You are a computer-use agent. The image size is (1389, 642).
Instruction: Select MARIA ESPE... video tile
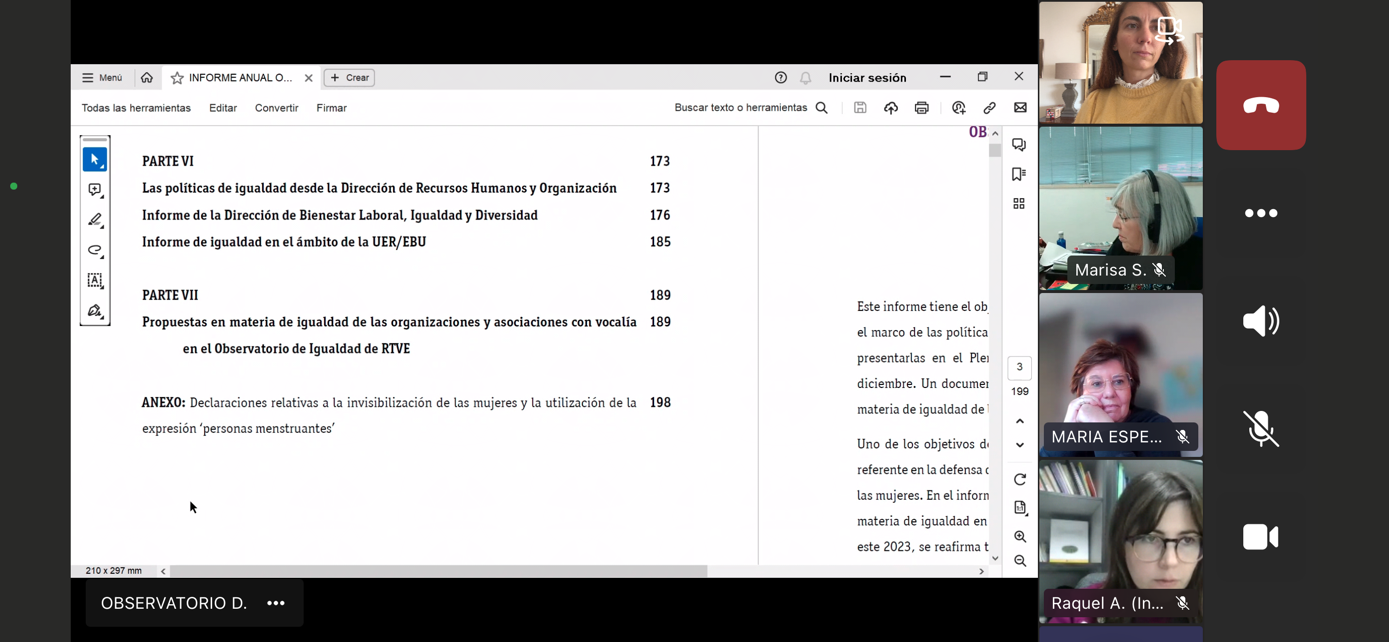1121,375
